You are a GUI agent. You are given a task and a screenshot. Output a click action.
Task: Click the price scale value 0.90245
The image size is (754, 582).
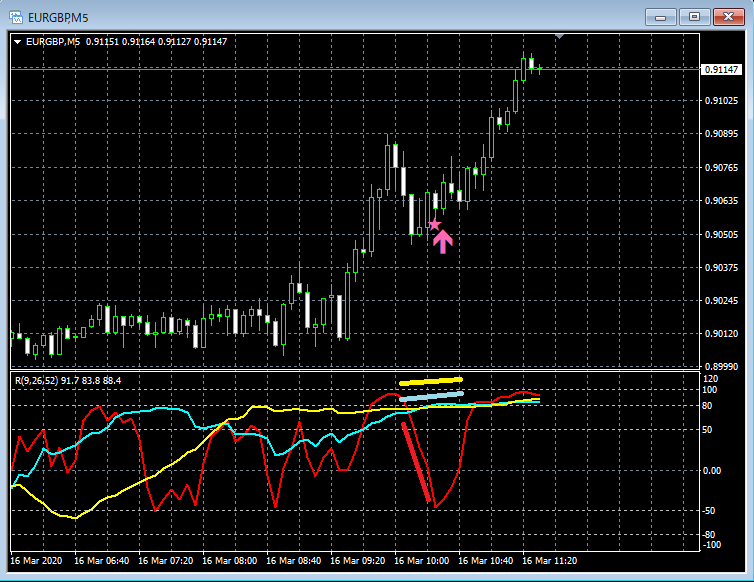pos(721,300)
